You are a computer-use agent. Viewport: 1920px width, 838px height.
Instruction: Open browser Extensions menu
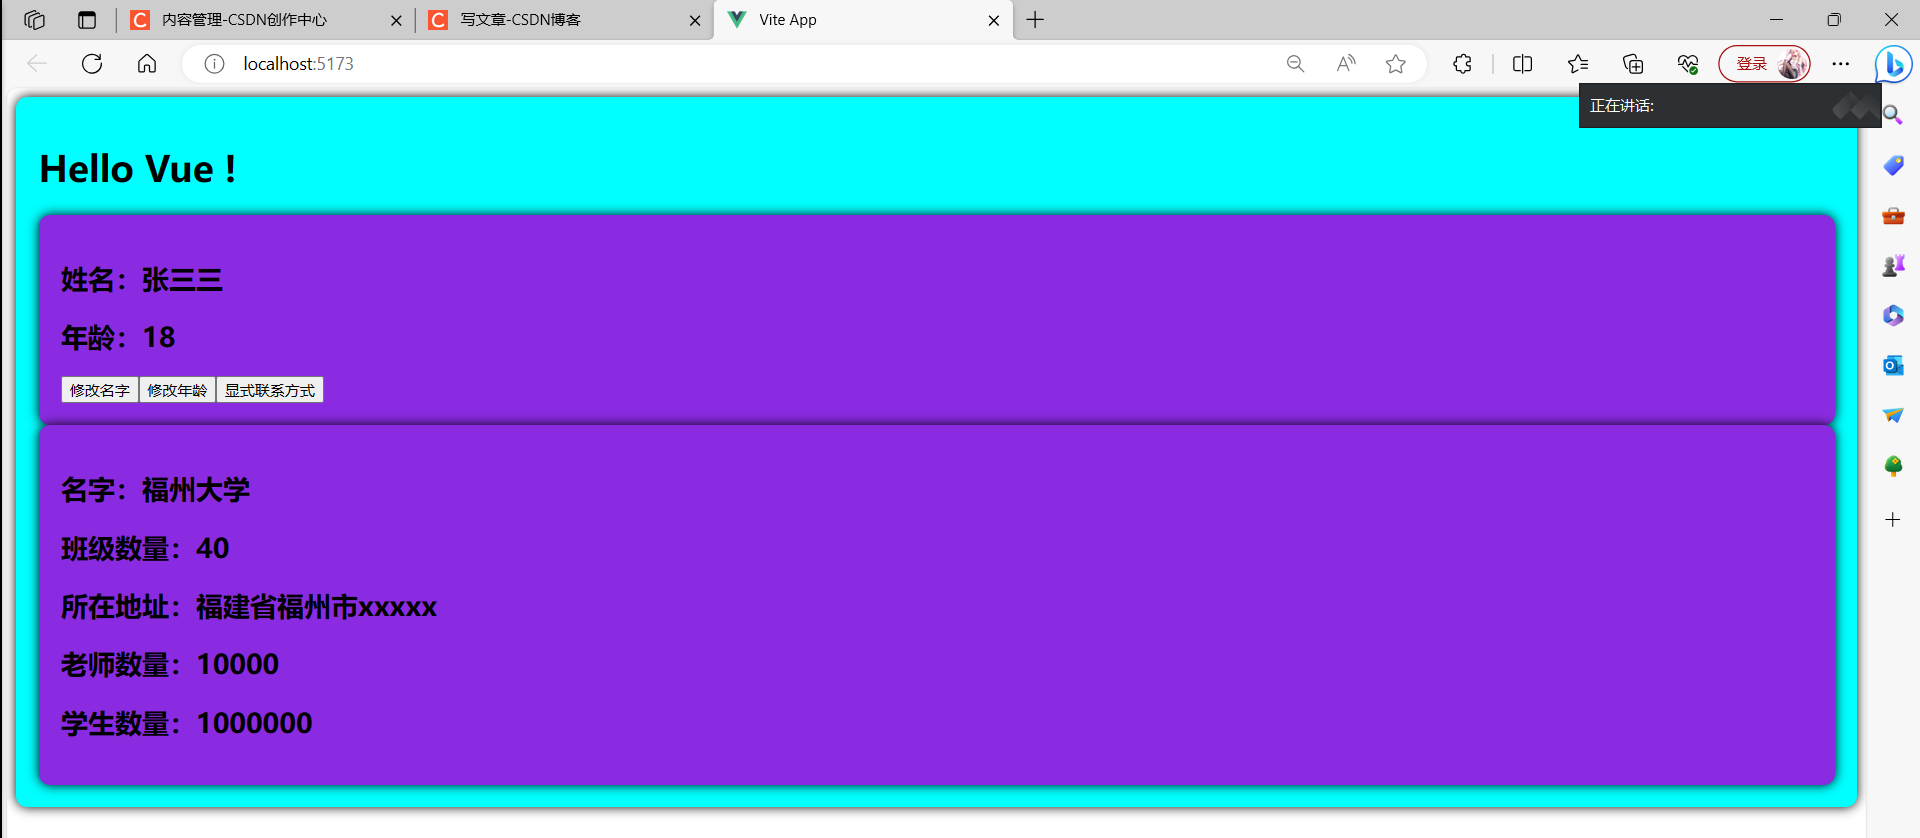(x=1462, y=64)
